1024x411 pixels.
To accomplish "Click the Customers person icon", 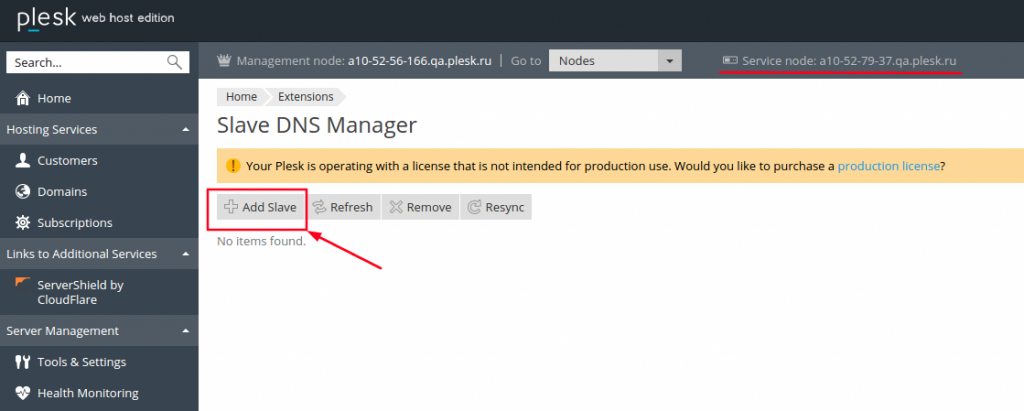I will [23, 161].
